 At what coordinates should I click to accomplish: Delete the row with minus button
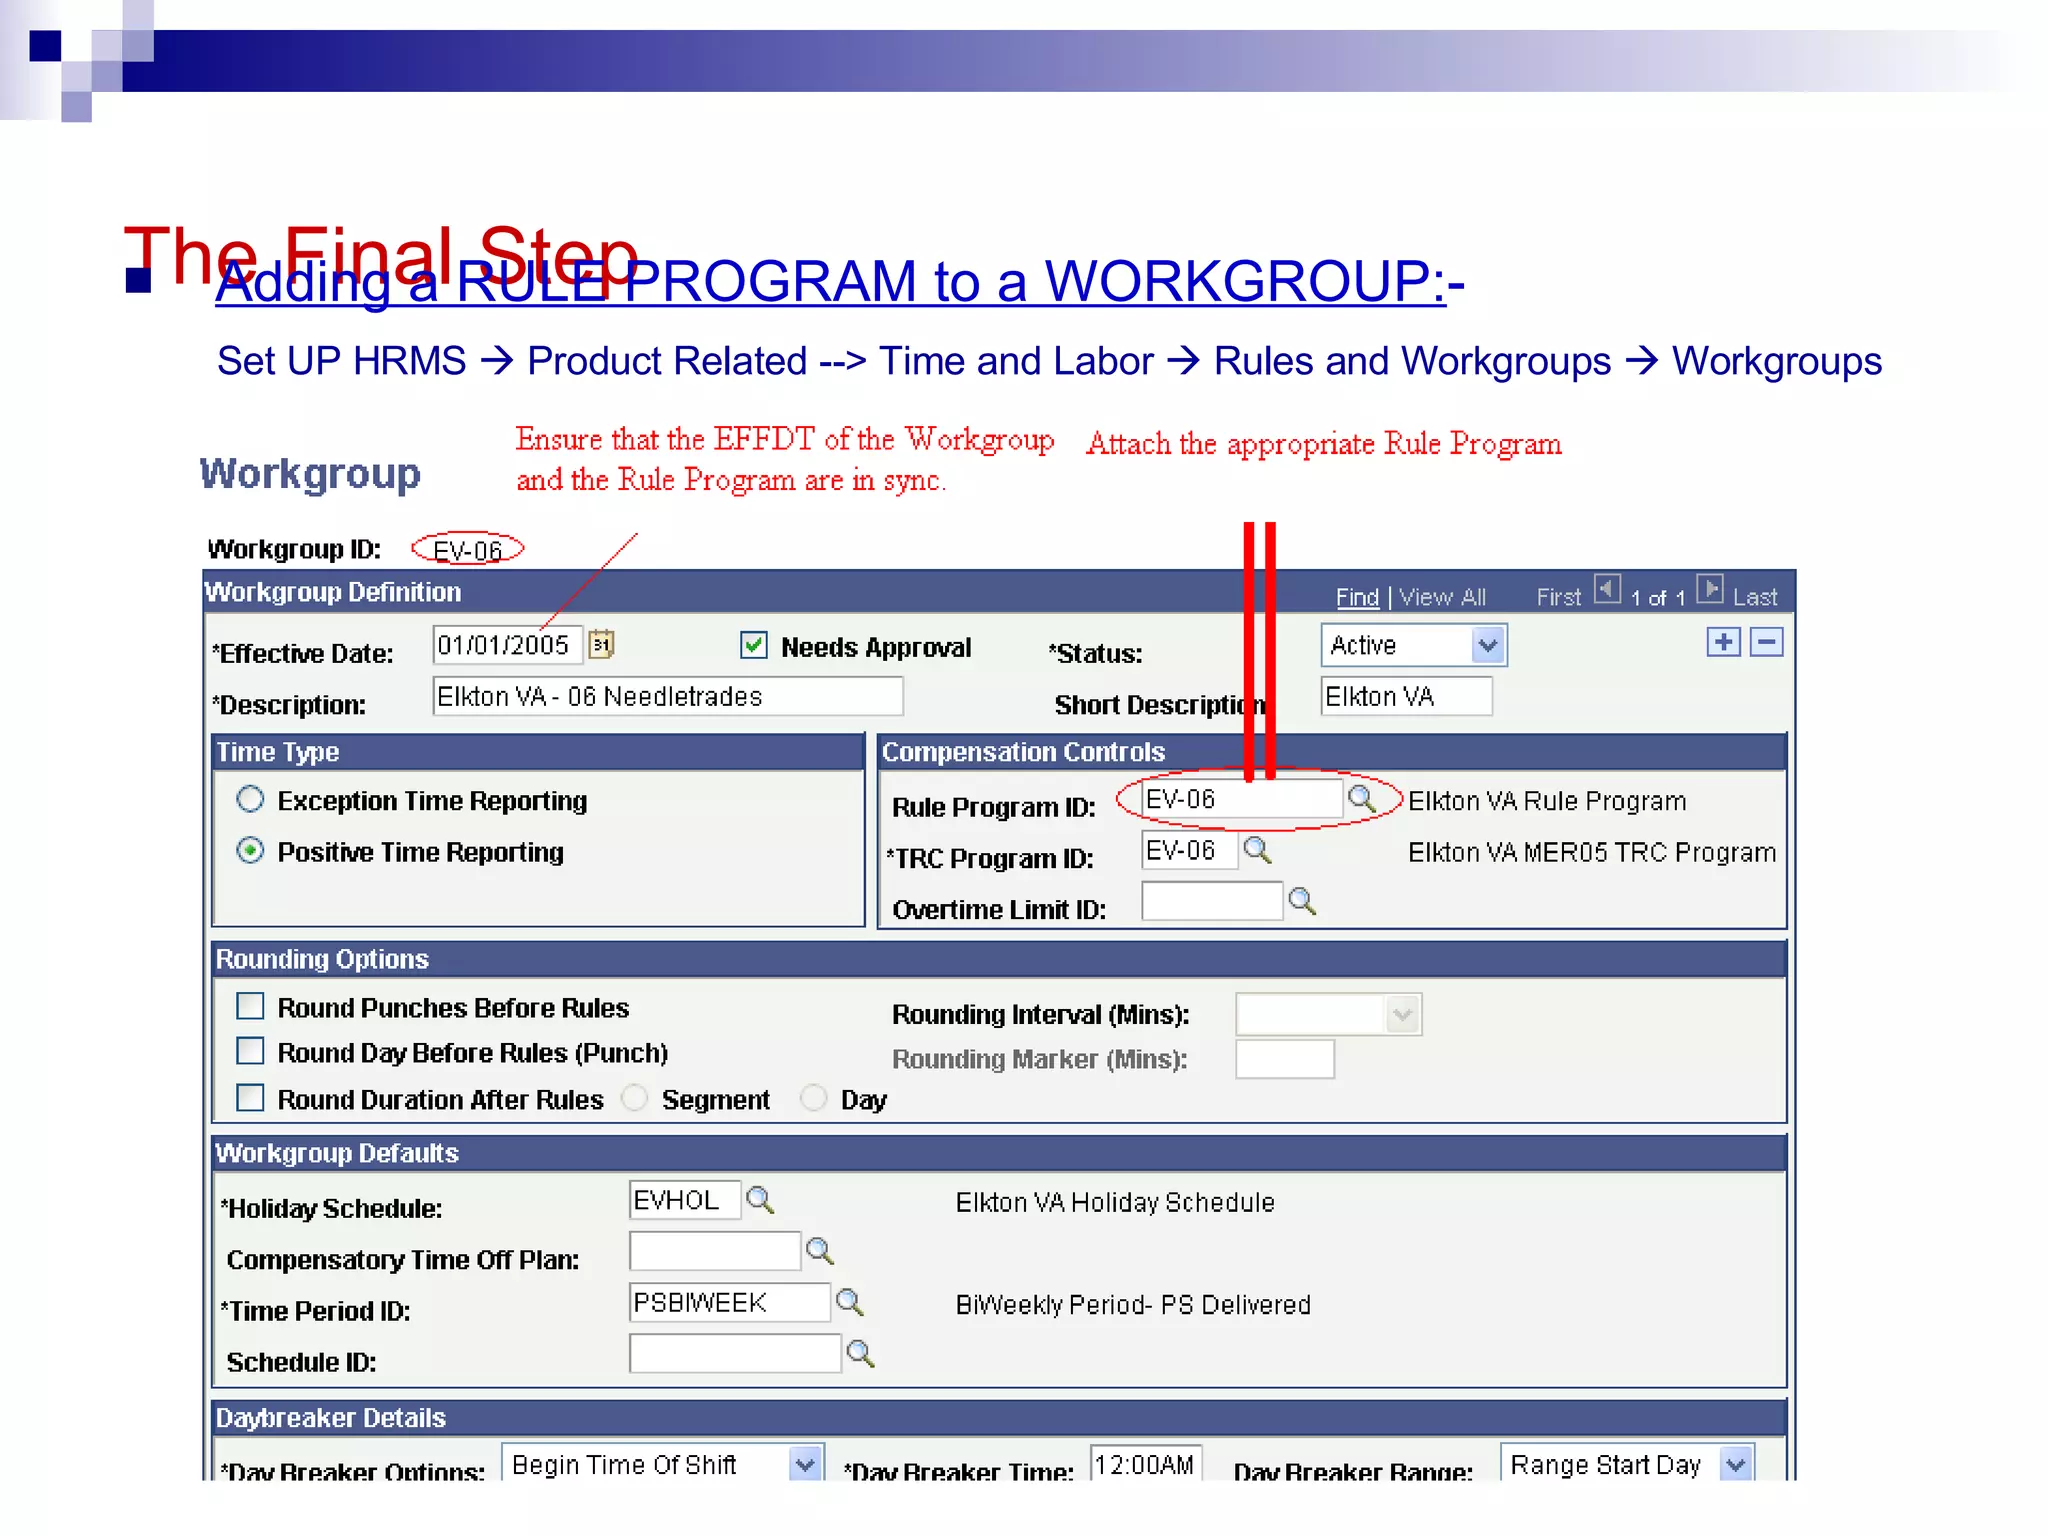(x=1767, y=642)
